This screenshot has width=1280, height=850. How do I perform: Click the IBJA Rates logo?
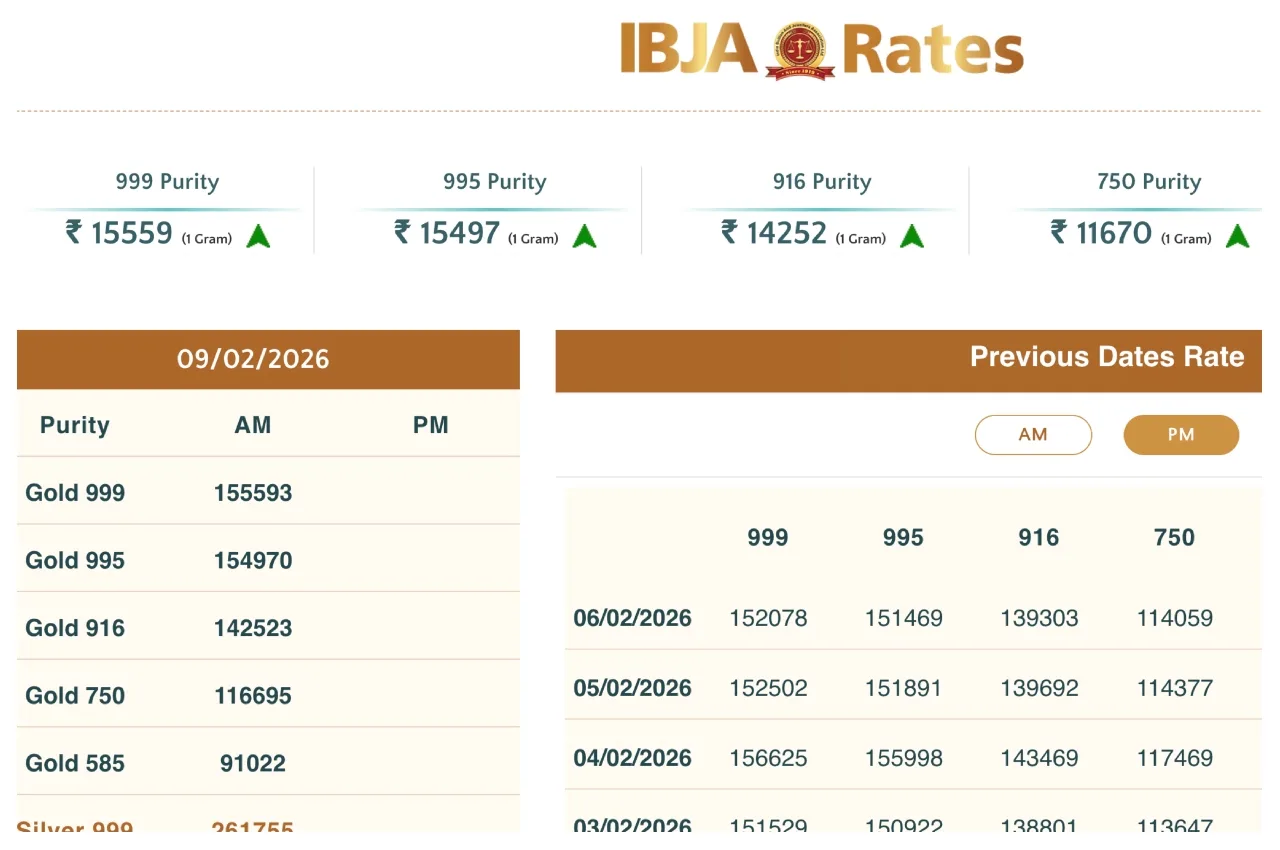coord(820,50)
